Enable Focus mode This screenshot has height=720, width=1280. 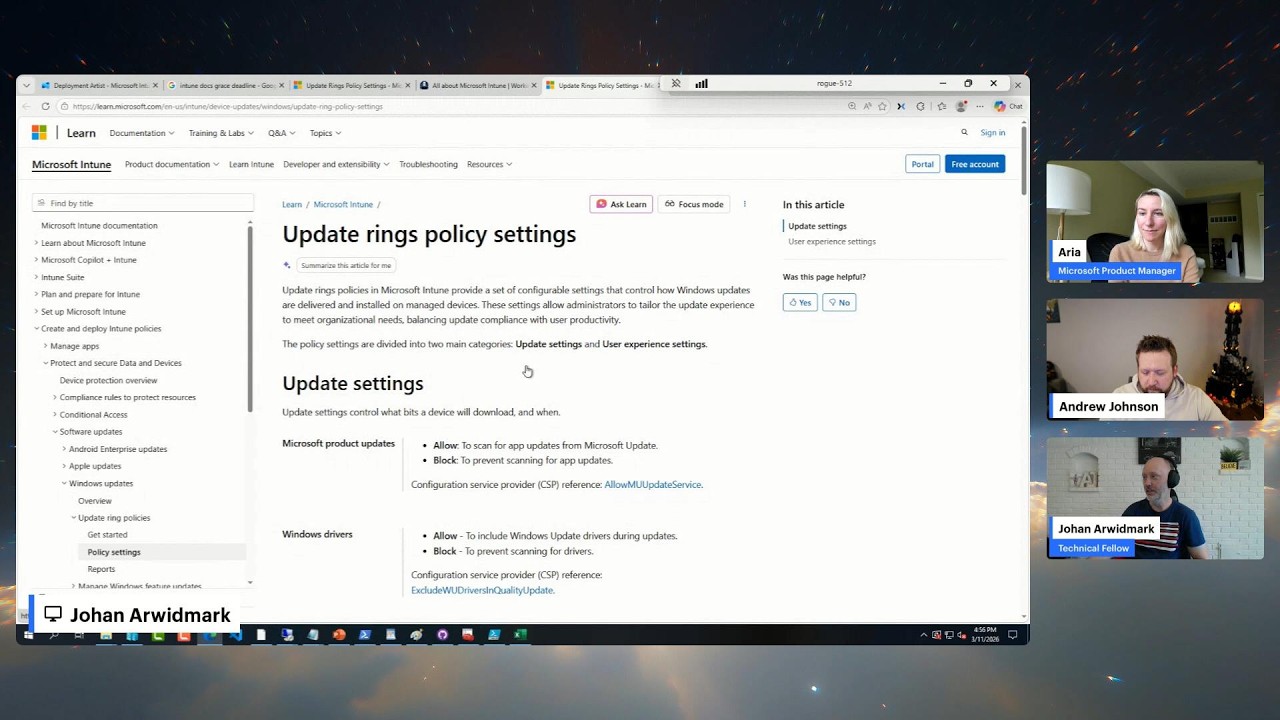click(694, 204)
